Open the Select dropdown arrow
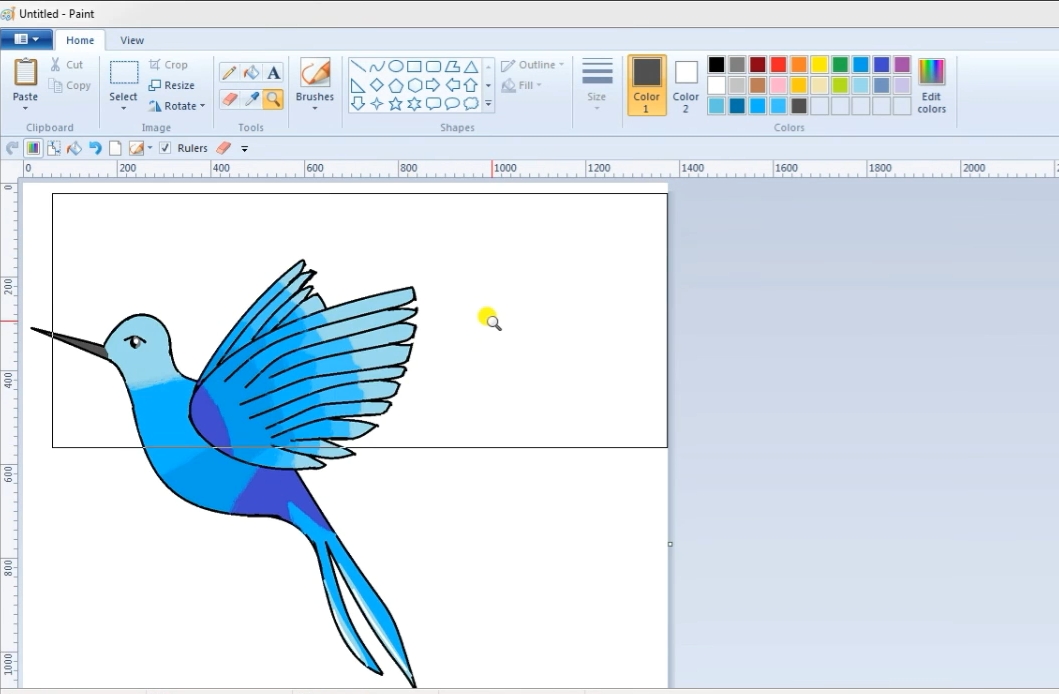Image resolution: width=1059 pixels, height=694 pixels. pyautogui.click(x=123, y=108)
